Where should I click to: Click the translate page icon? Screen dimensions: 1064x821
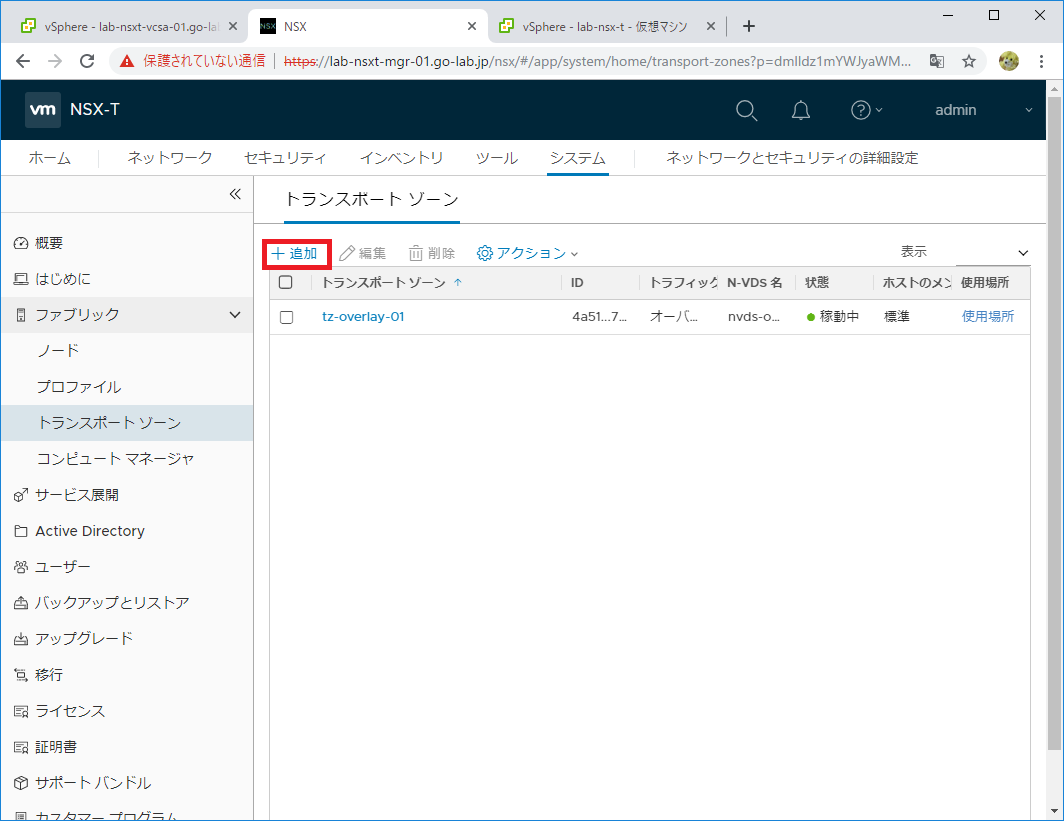(937, 61)
